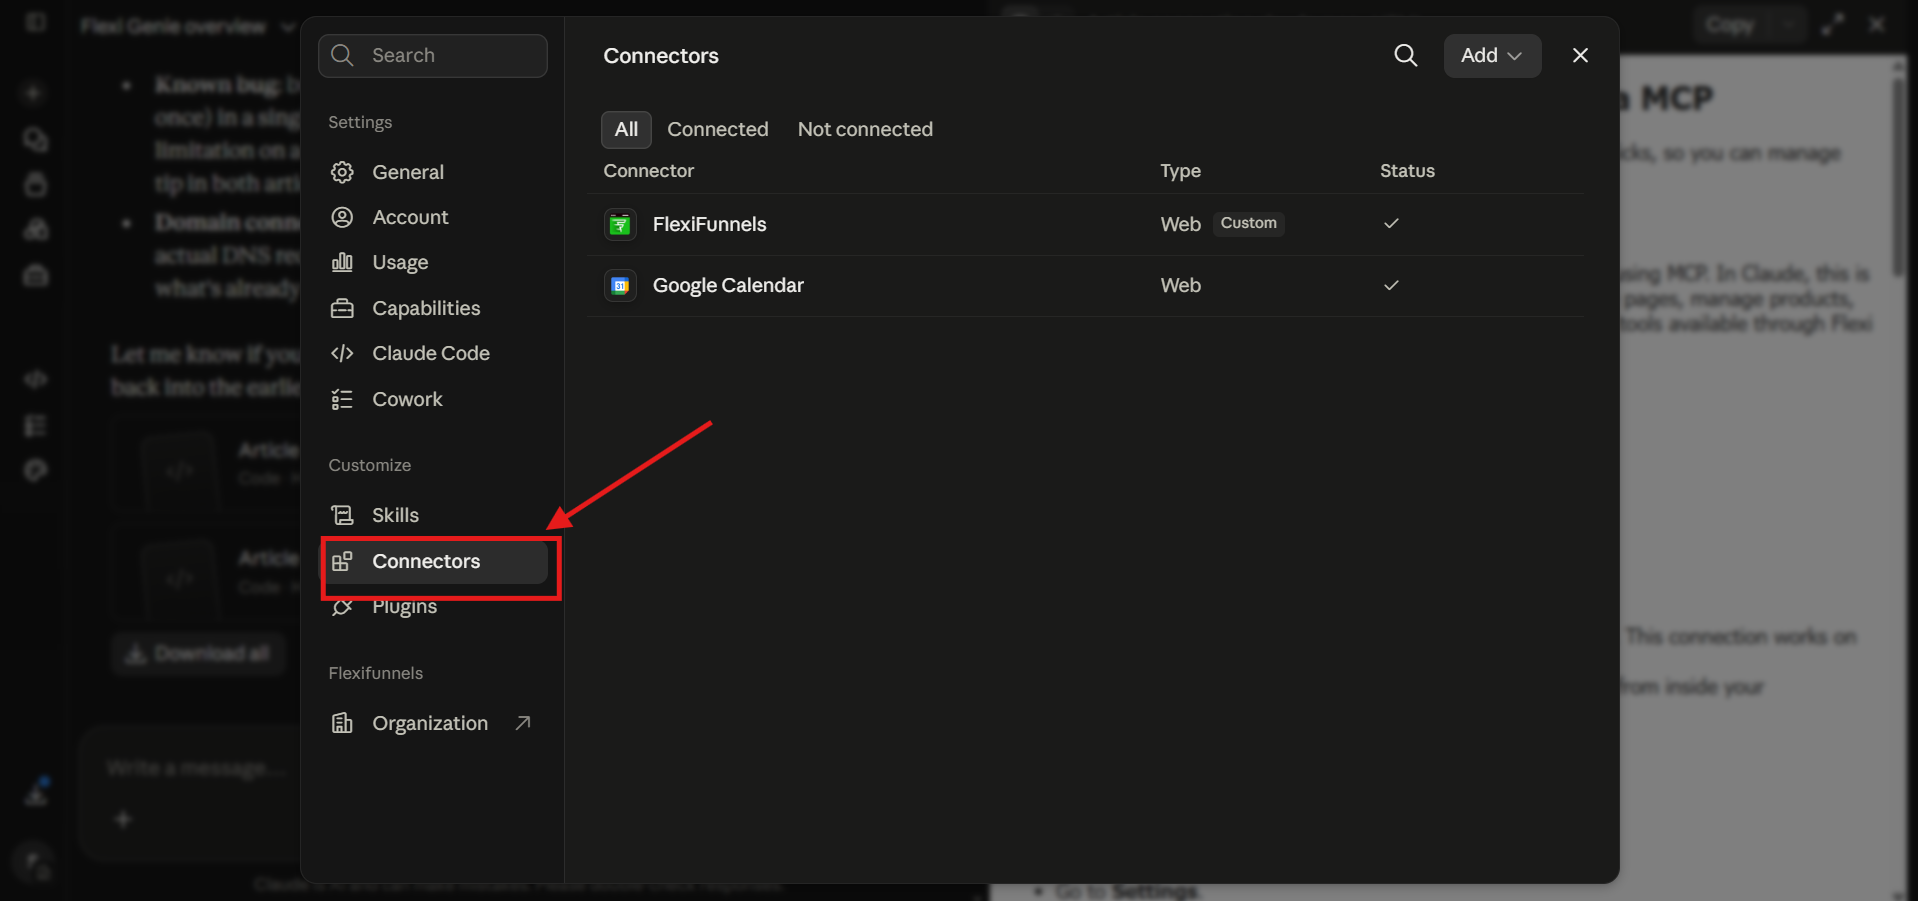Open Cowork settings
1918x901 pixels.
click(432, 399)
